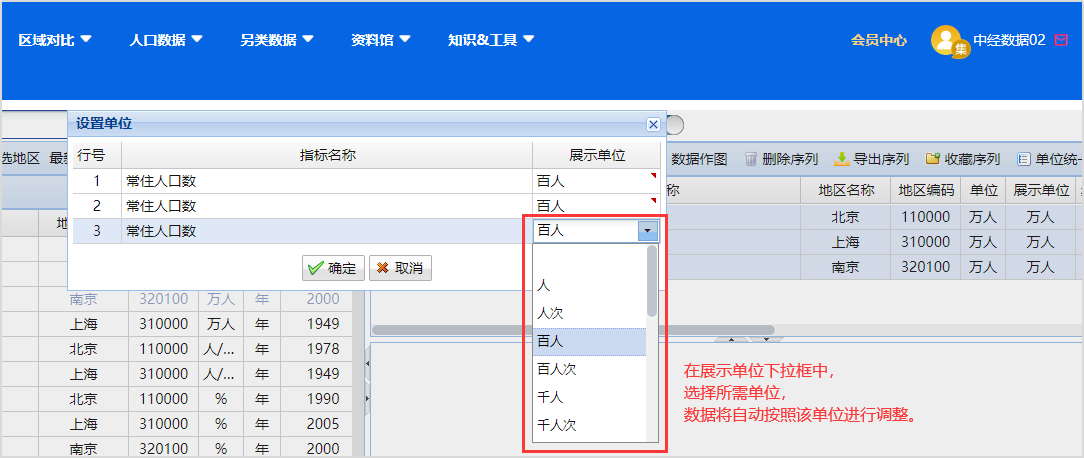Click the 导出序列 download icon
The height and width of the screenshot is (458, 1084).
[842, 159]
